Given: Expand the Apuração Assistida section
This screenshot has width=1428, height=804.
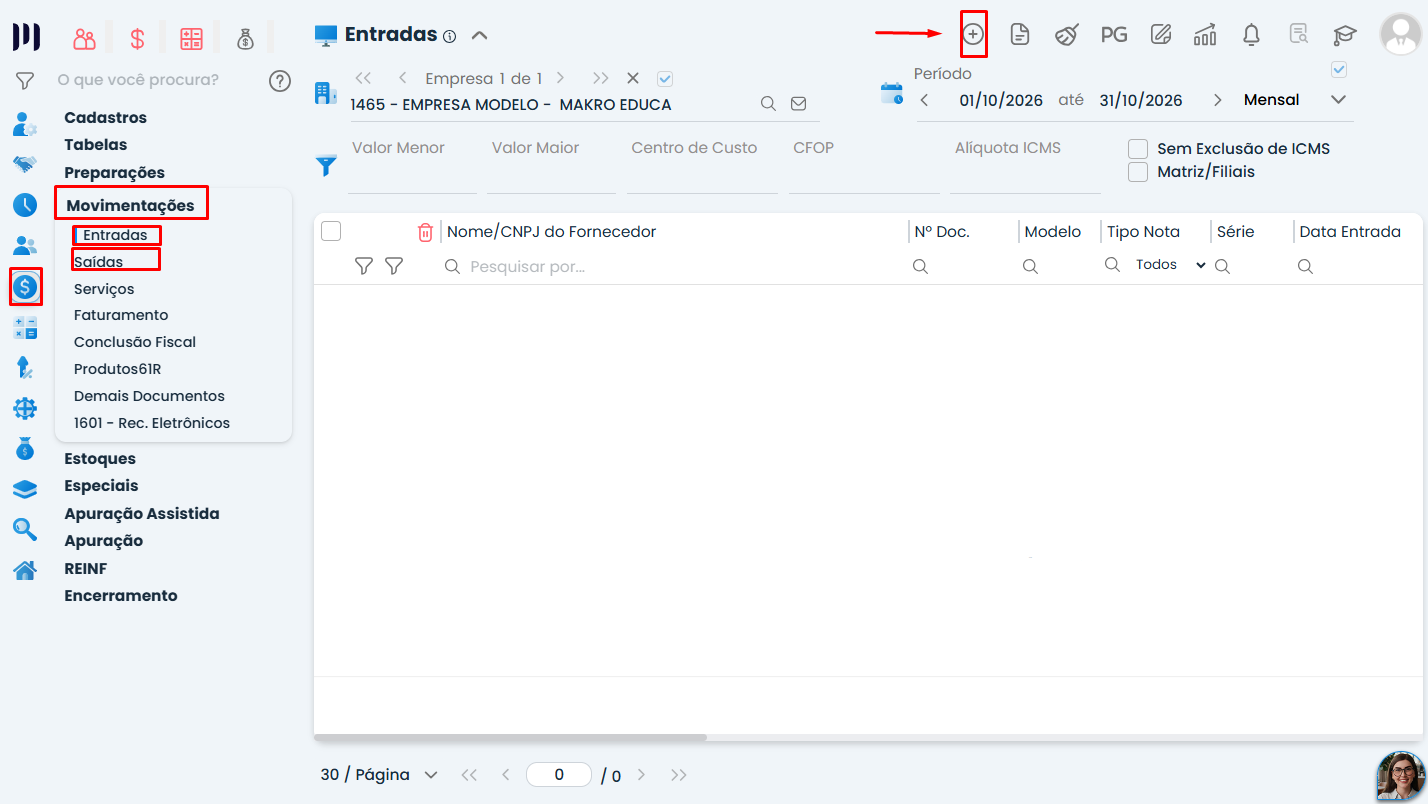Looking at the screenshot, I should [142, 514].
